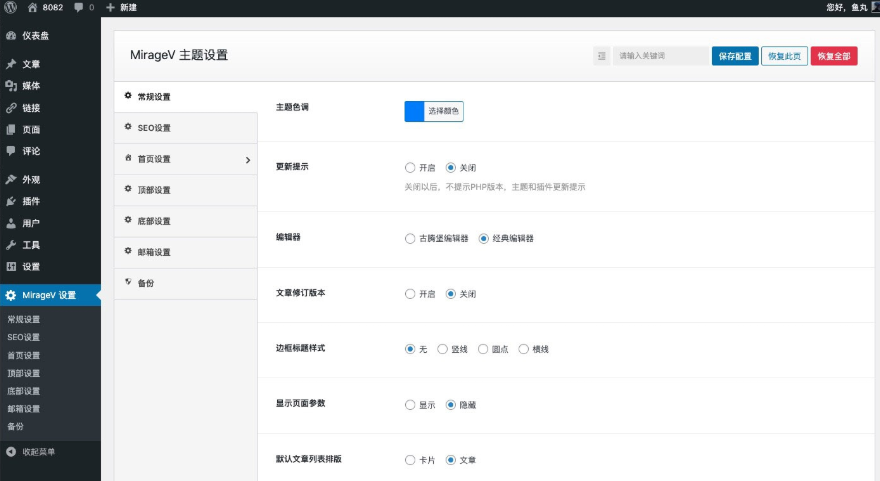880x481 pixels.
Task: Open the 8082 site home icon
Action: pos(33,7)
